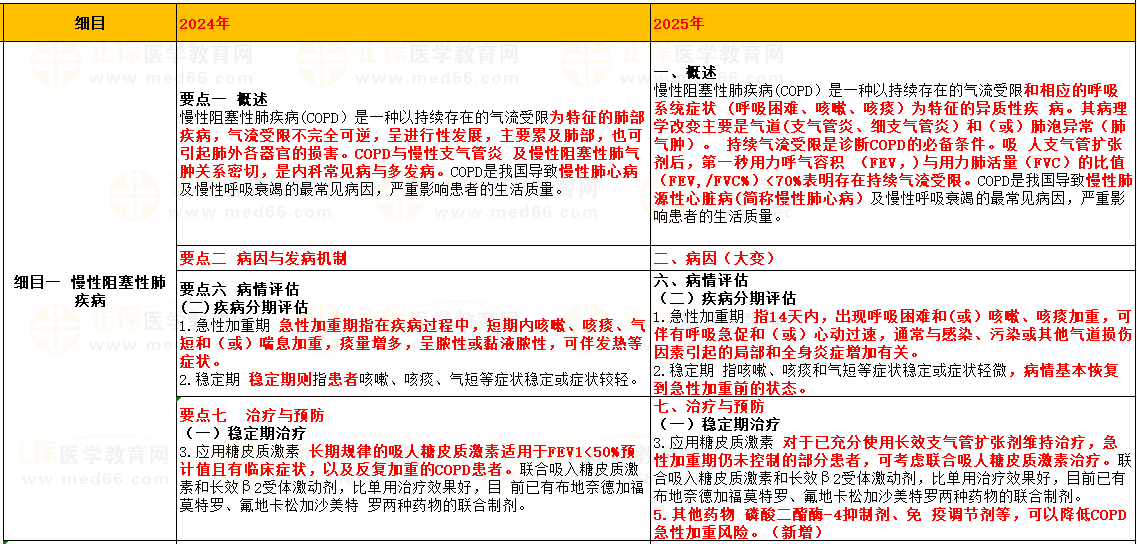This screenshot has height=544, width=1137.
Task: Select the 2024年 column header
Action: (205, 22)
